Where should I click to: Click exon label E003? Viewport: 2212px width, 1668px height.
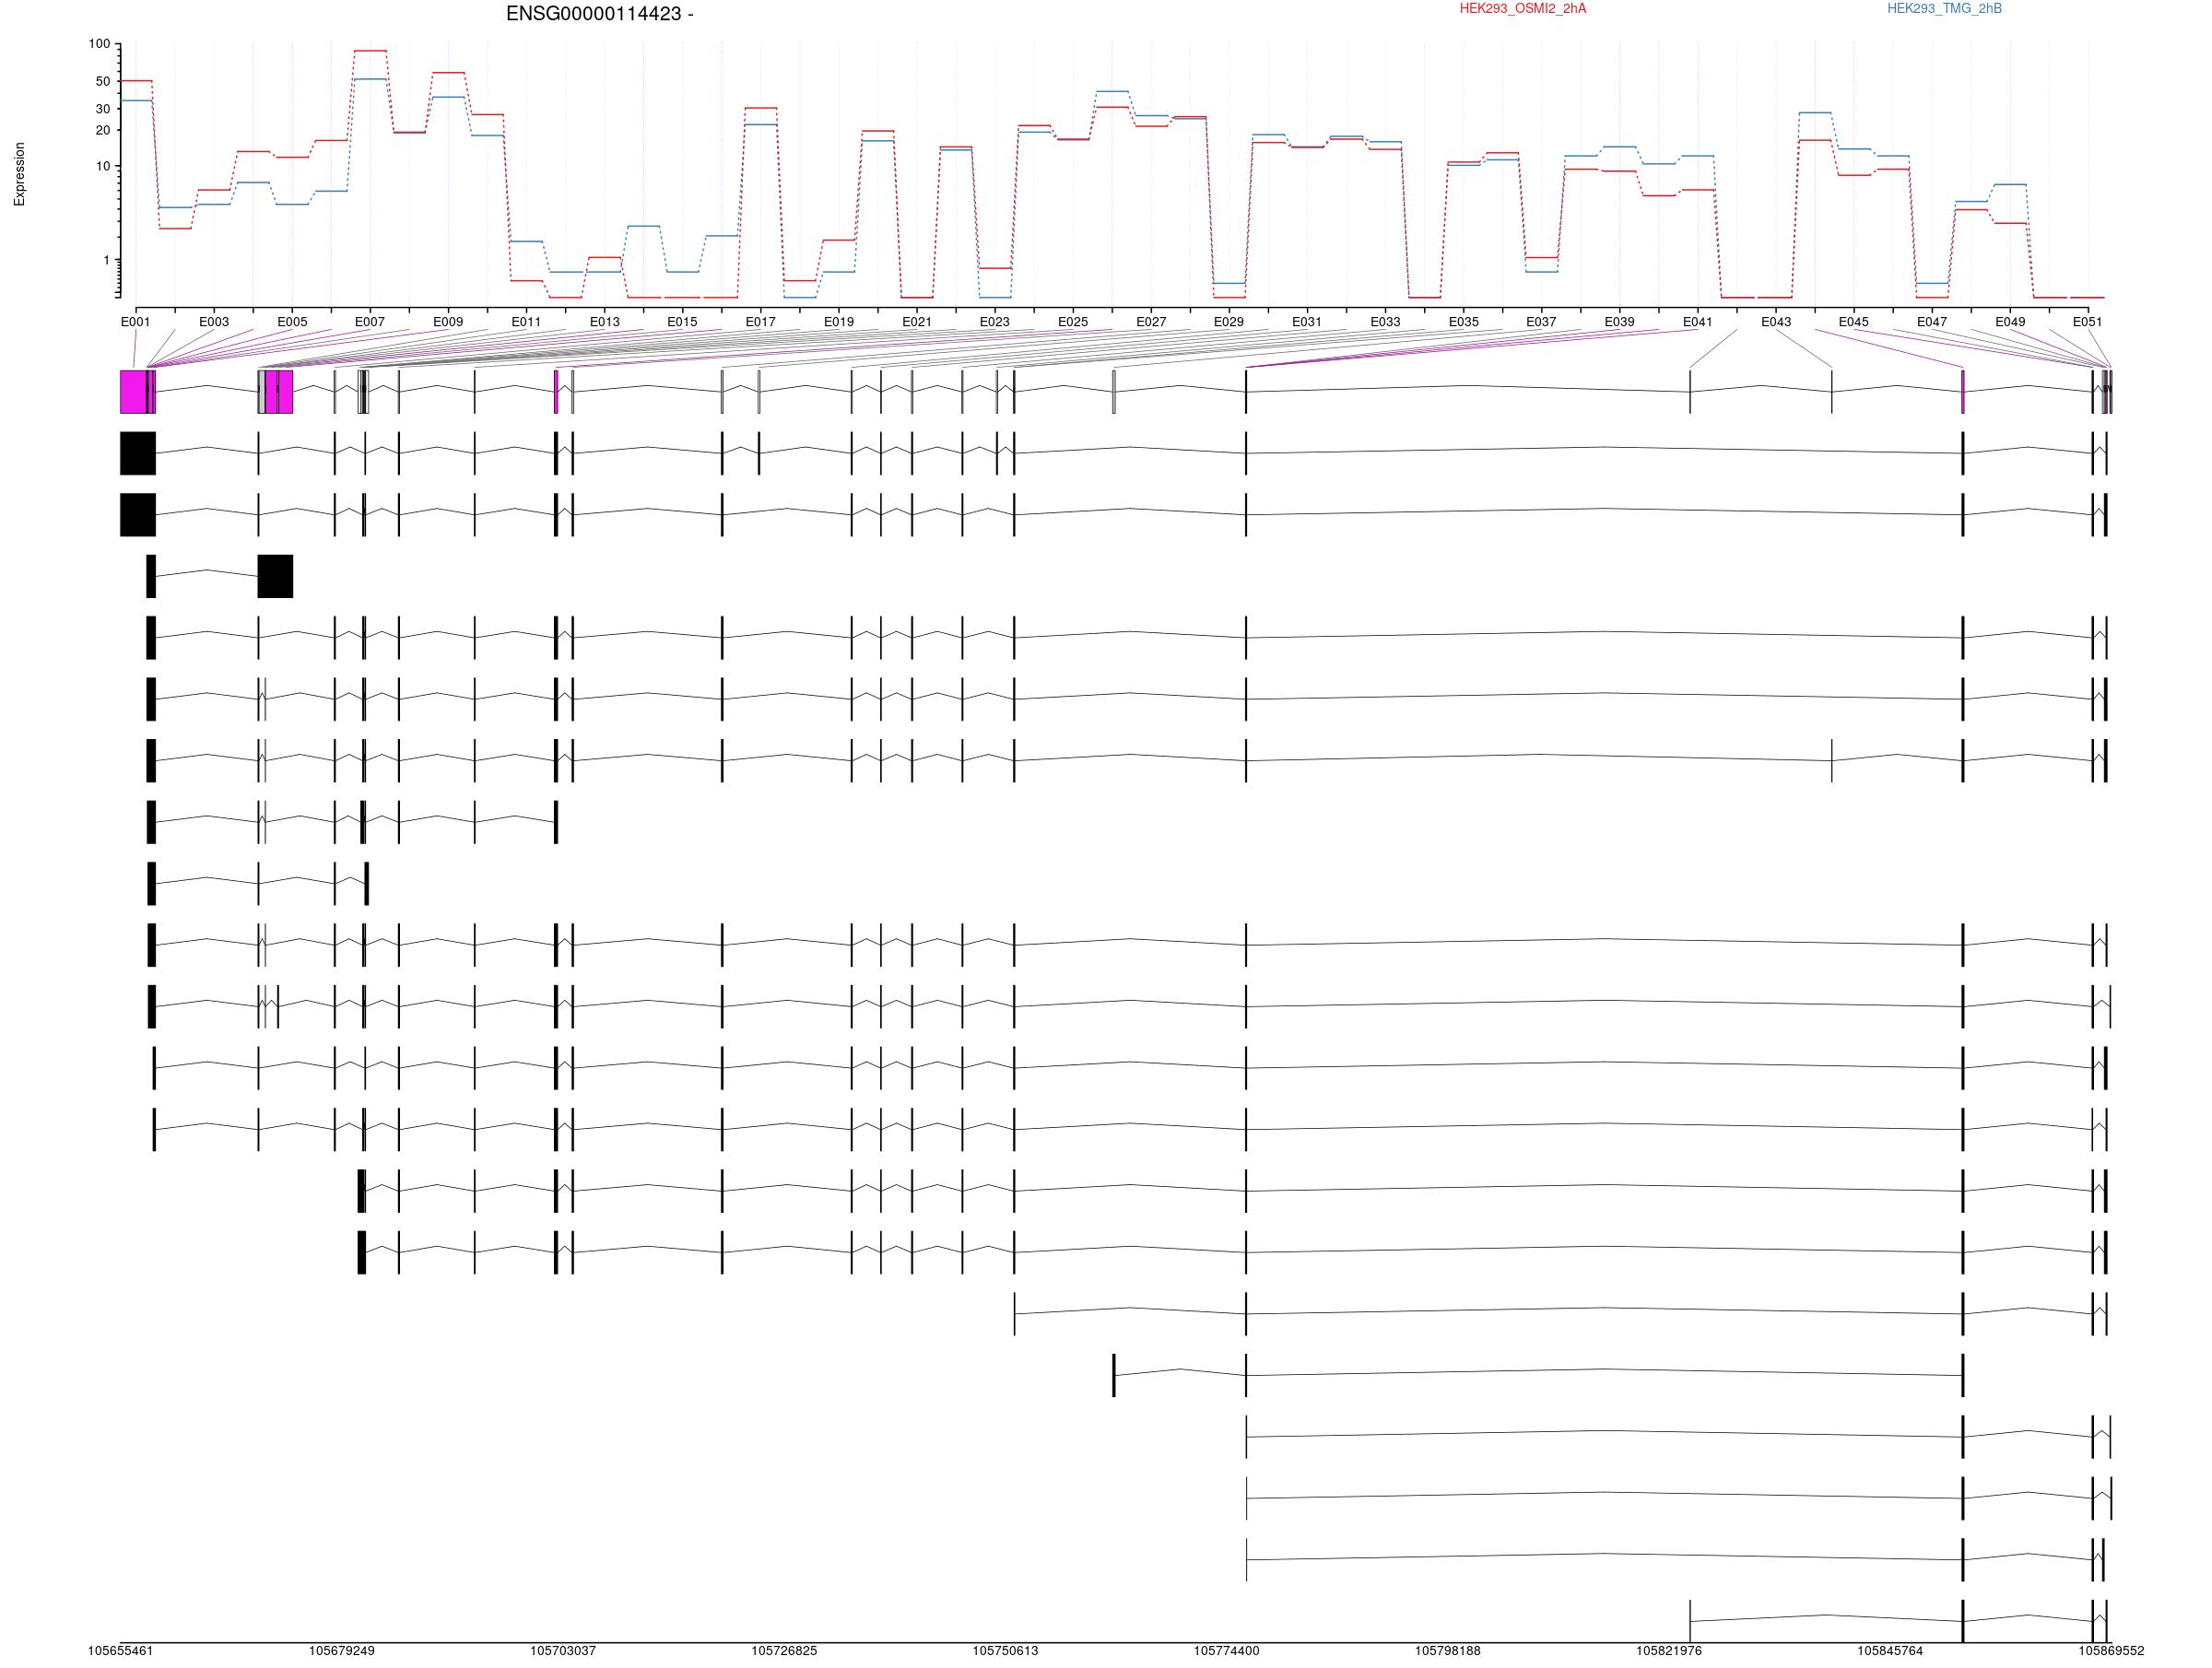pyautogui.click(x=214, y=322)
